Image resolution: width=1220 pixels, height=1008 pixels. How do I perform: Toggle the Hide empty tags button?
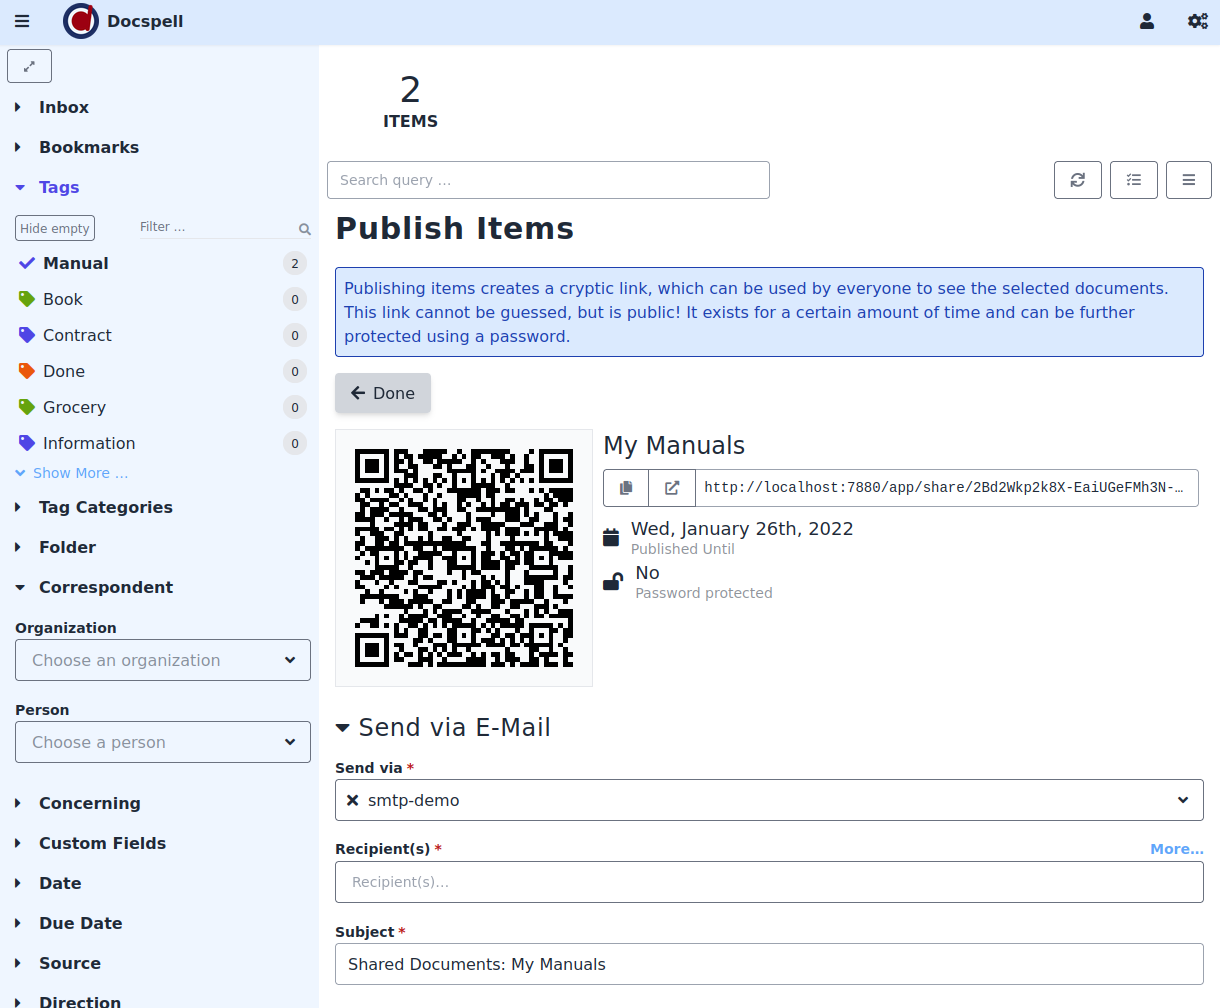(x=55, y=228)
